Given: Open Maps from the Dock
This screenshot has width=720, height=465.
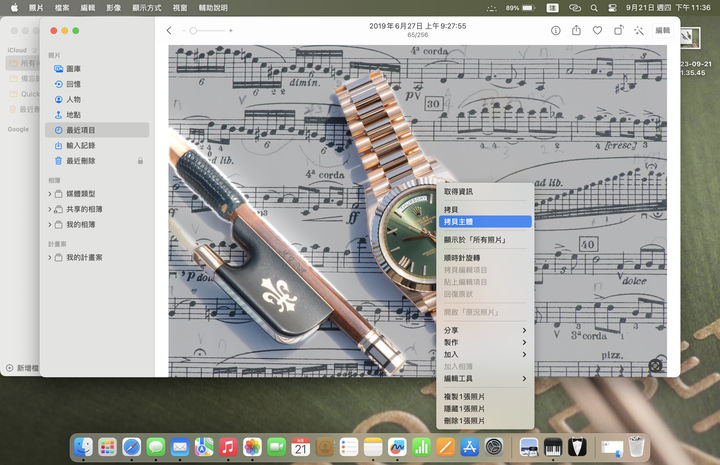Looking at the screenshot, I should (x=204, y=447).
